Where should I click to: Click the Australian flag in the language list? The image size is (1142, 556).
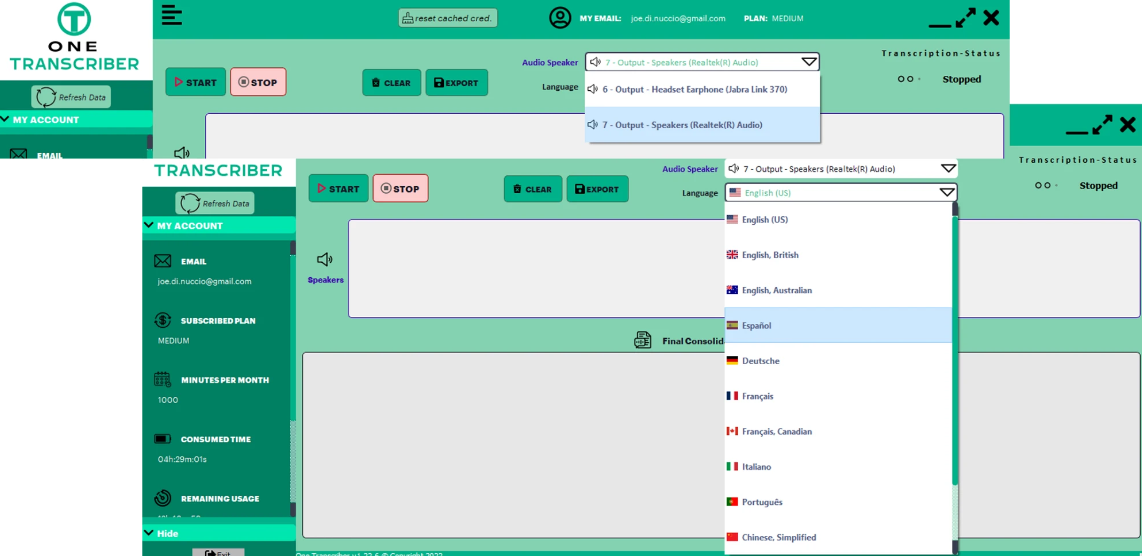tap(733, 290)
